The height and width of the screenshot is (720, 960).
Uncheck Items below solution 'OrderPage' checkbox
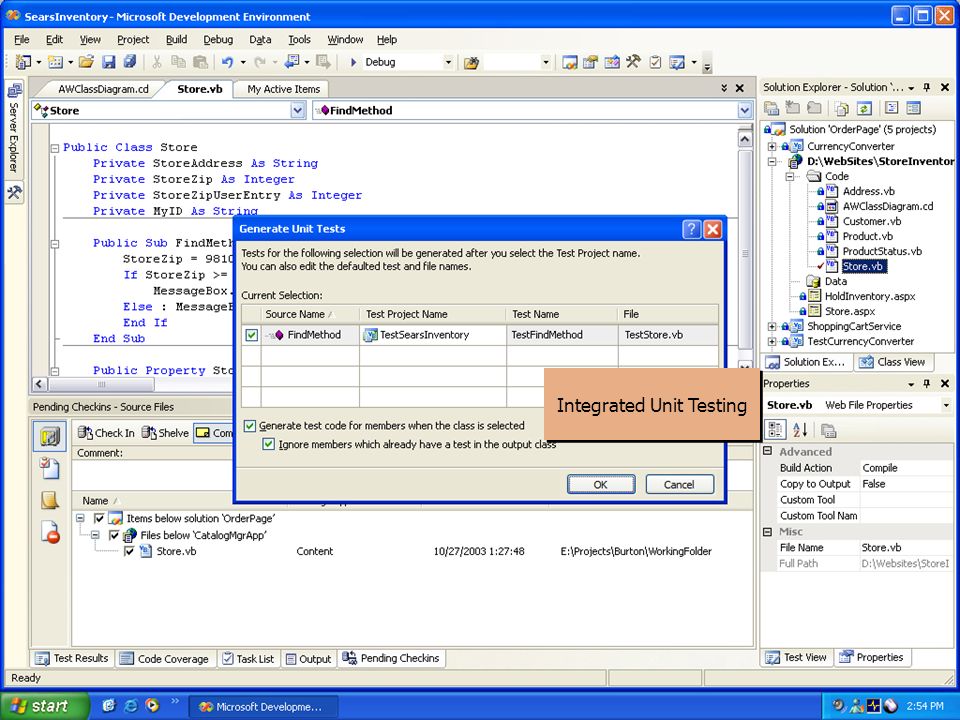point(99,519)
